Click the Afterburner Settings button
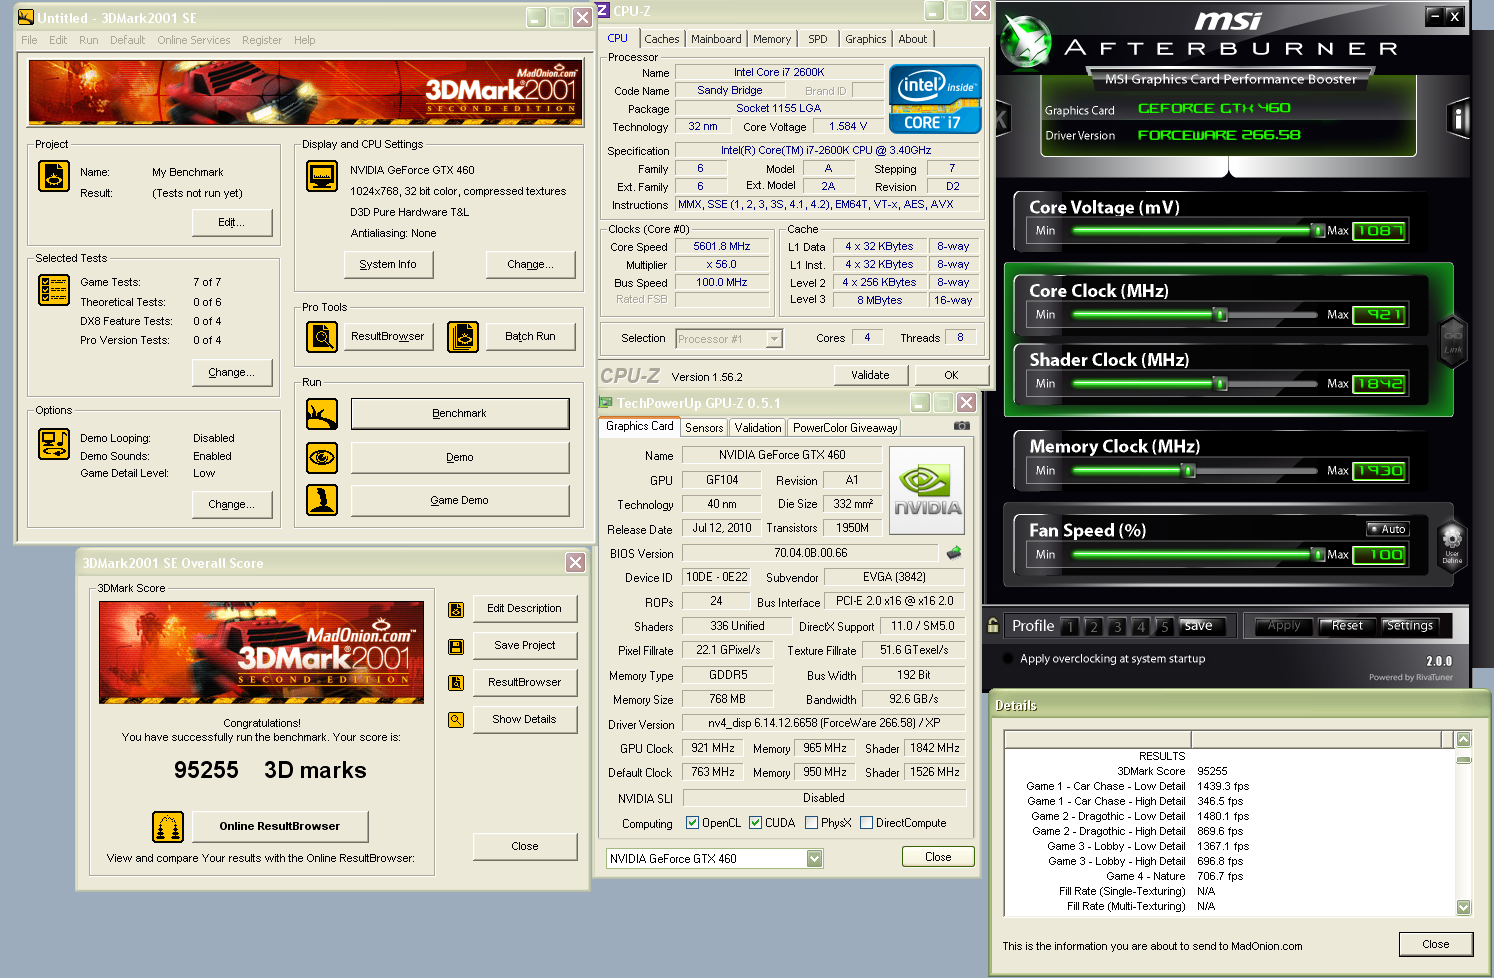Viewport: 1494px width, 978px height. point(1410,626)
